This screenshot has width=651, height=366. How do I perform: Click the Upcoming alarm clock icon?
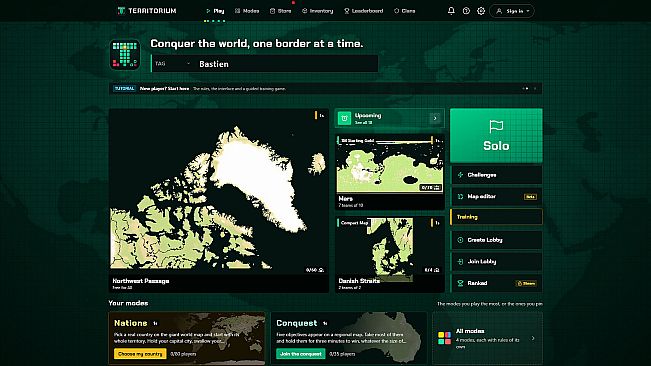(x=344, y=118)
